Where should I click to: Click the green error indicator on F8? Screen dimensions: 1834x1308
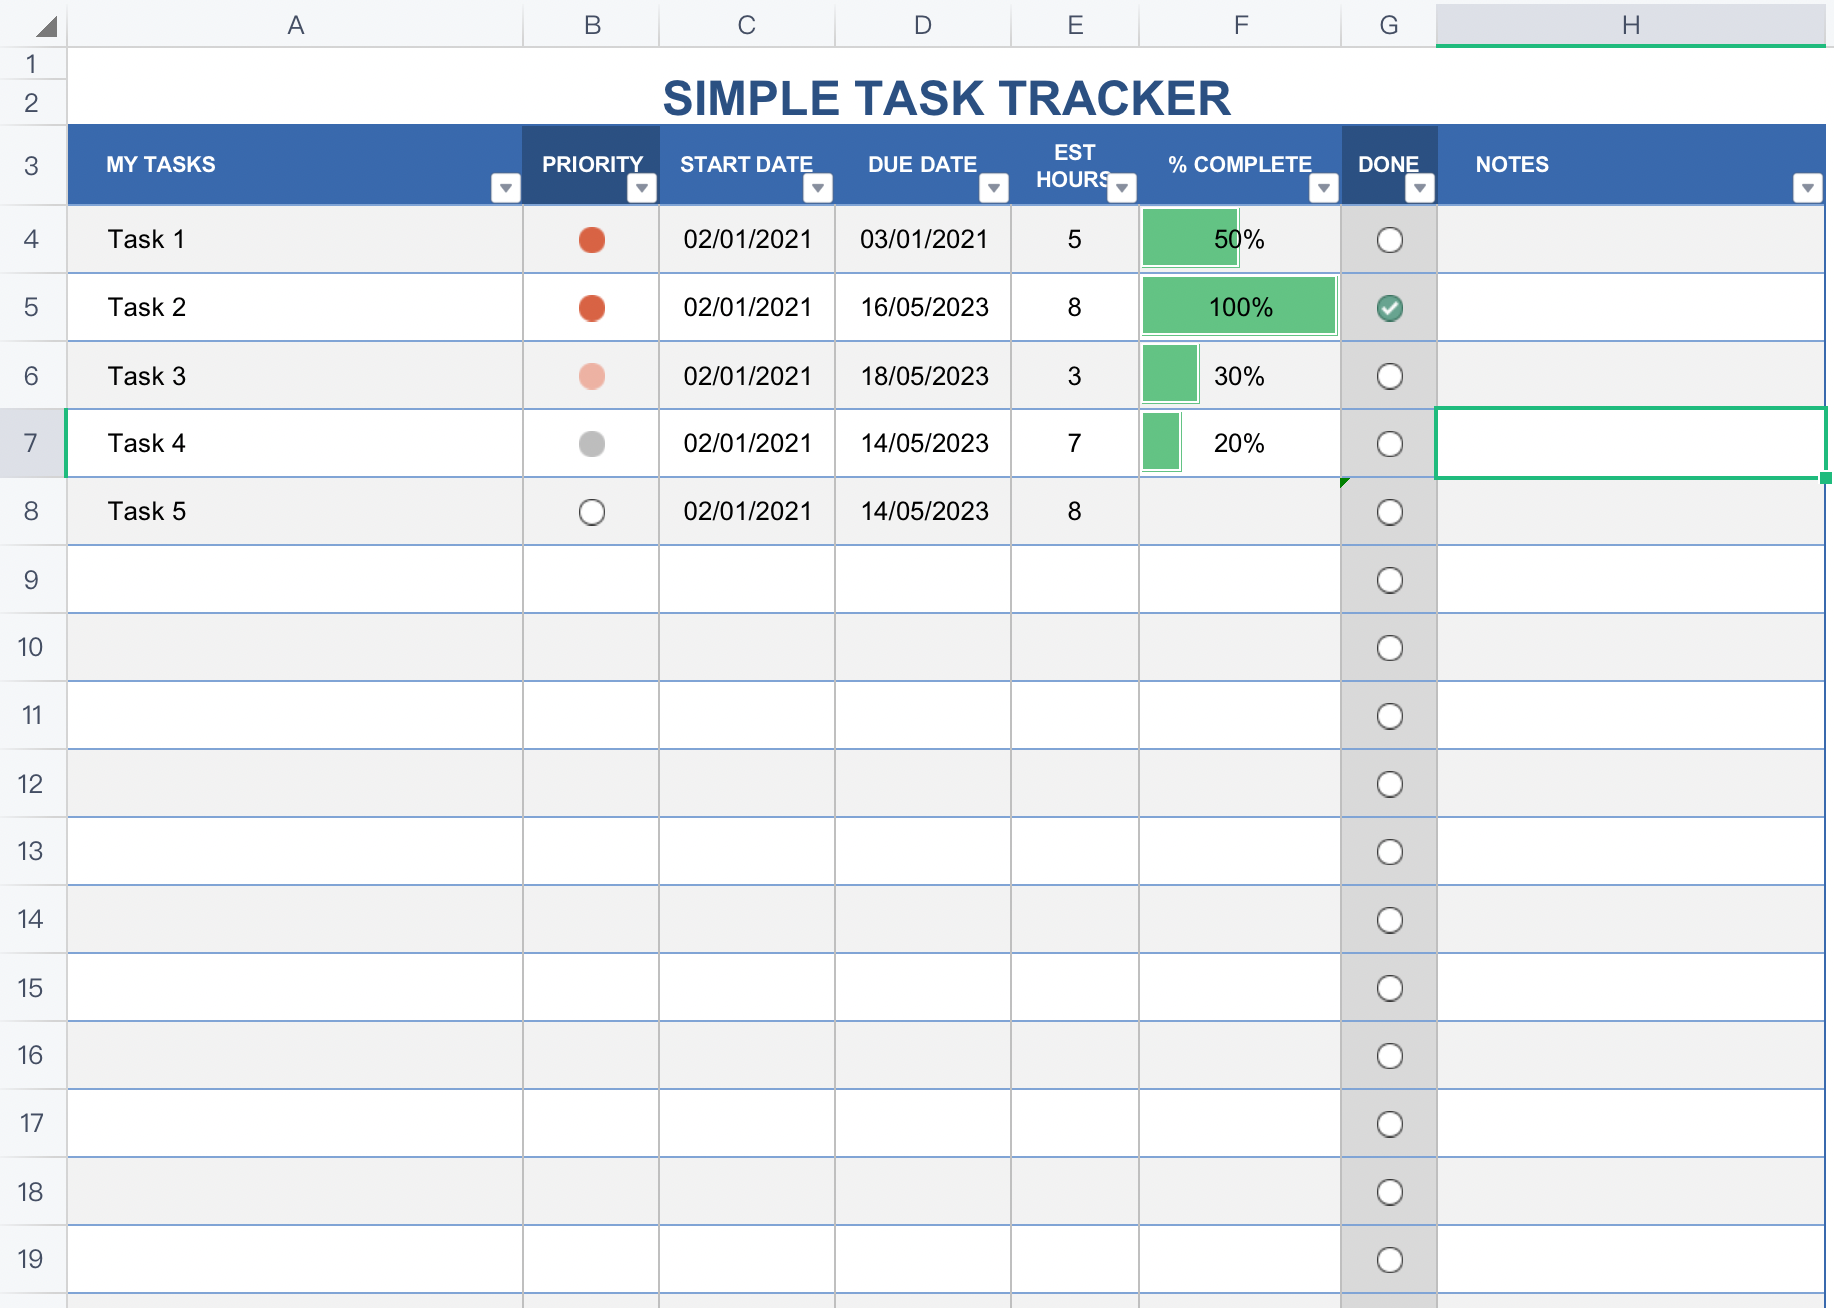click(1345, 483)
